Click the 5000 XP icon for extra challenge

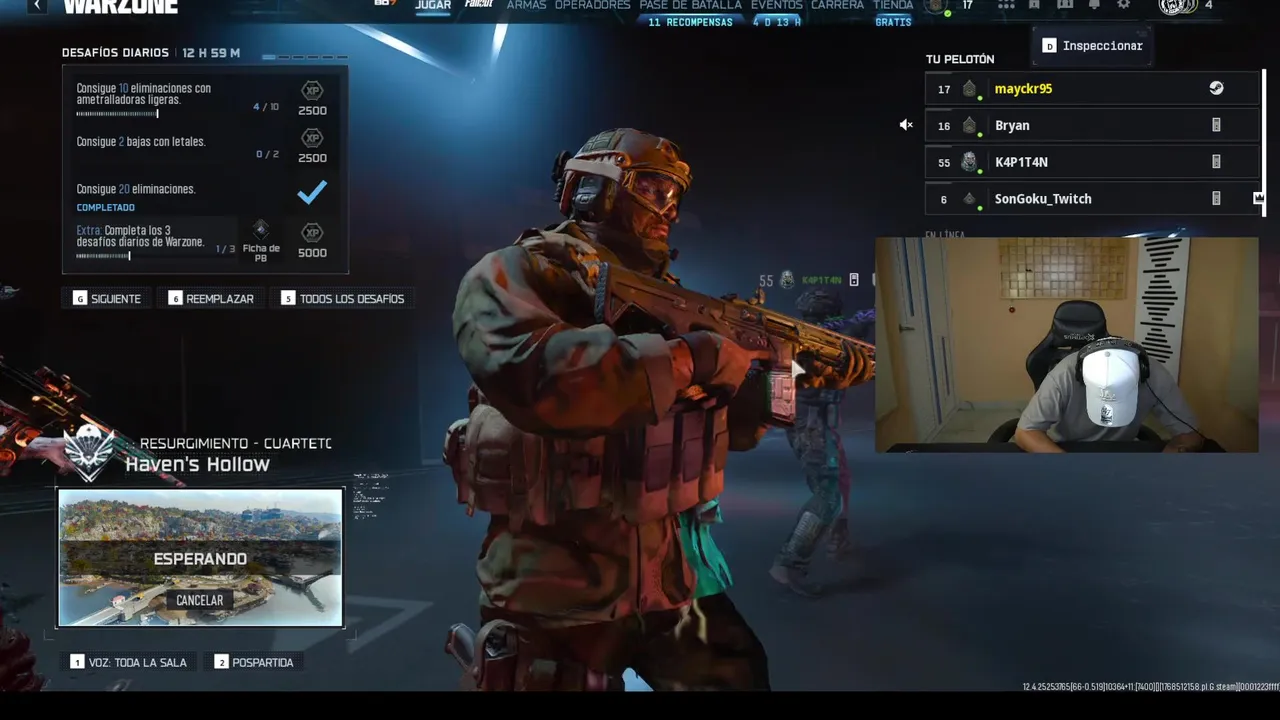tap(312, 232)
